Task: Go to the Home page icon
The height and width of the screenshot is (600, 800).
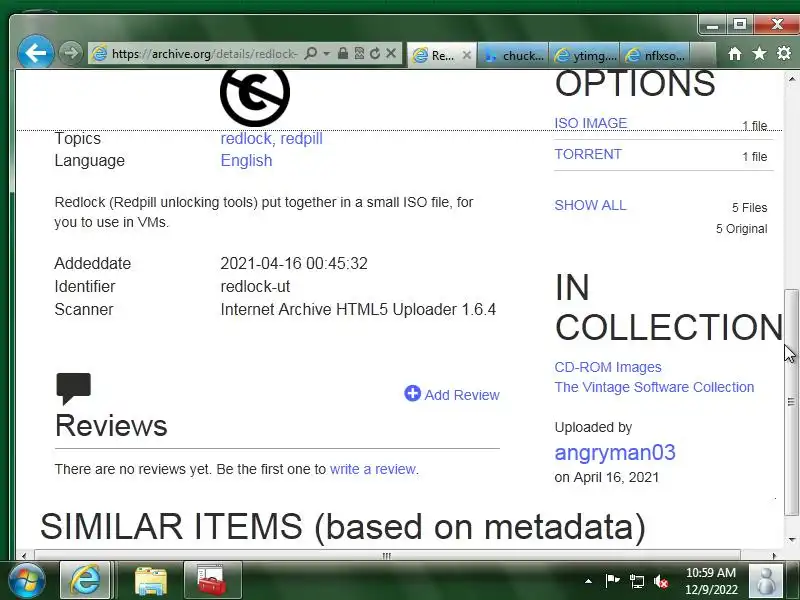Action: tap(735, 54)
